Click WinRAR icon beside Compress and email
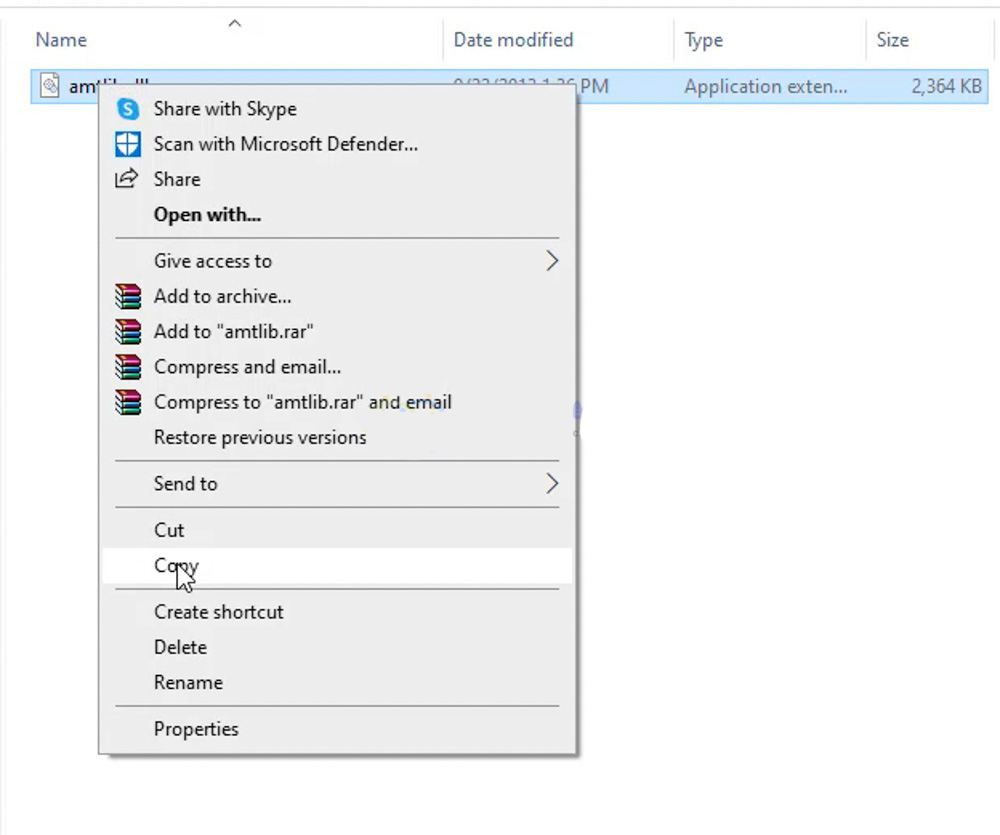Viewport: 1000px width, 835px height. [128, 367]
